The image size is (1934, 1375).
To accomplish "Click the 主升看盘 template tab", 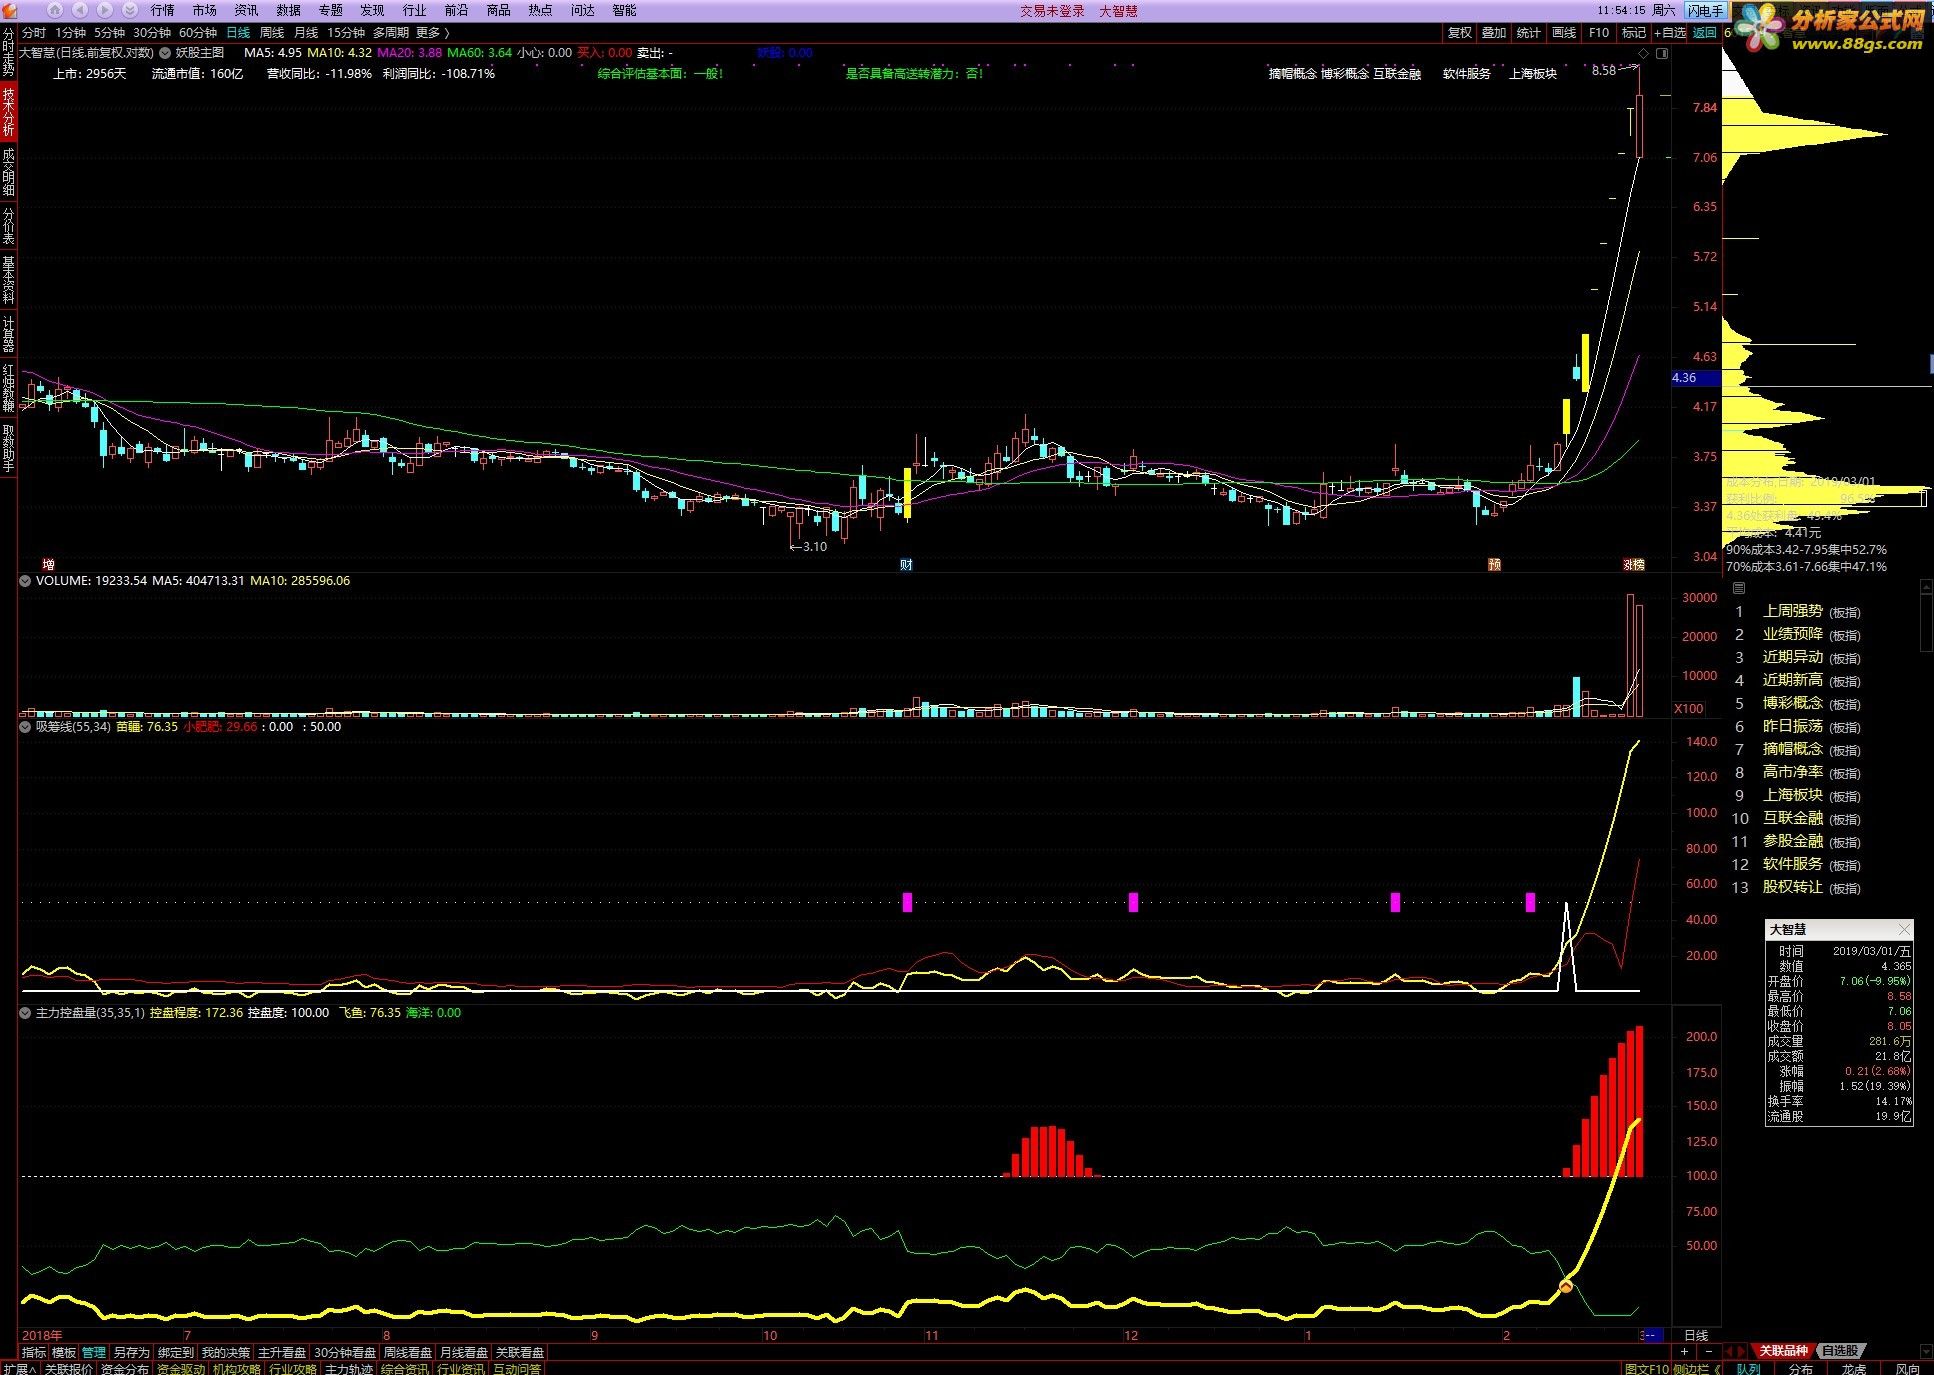I will [282, 1352].
